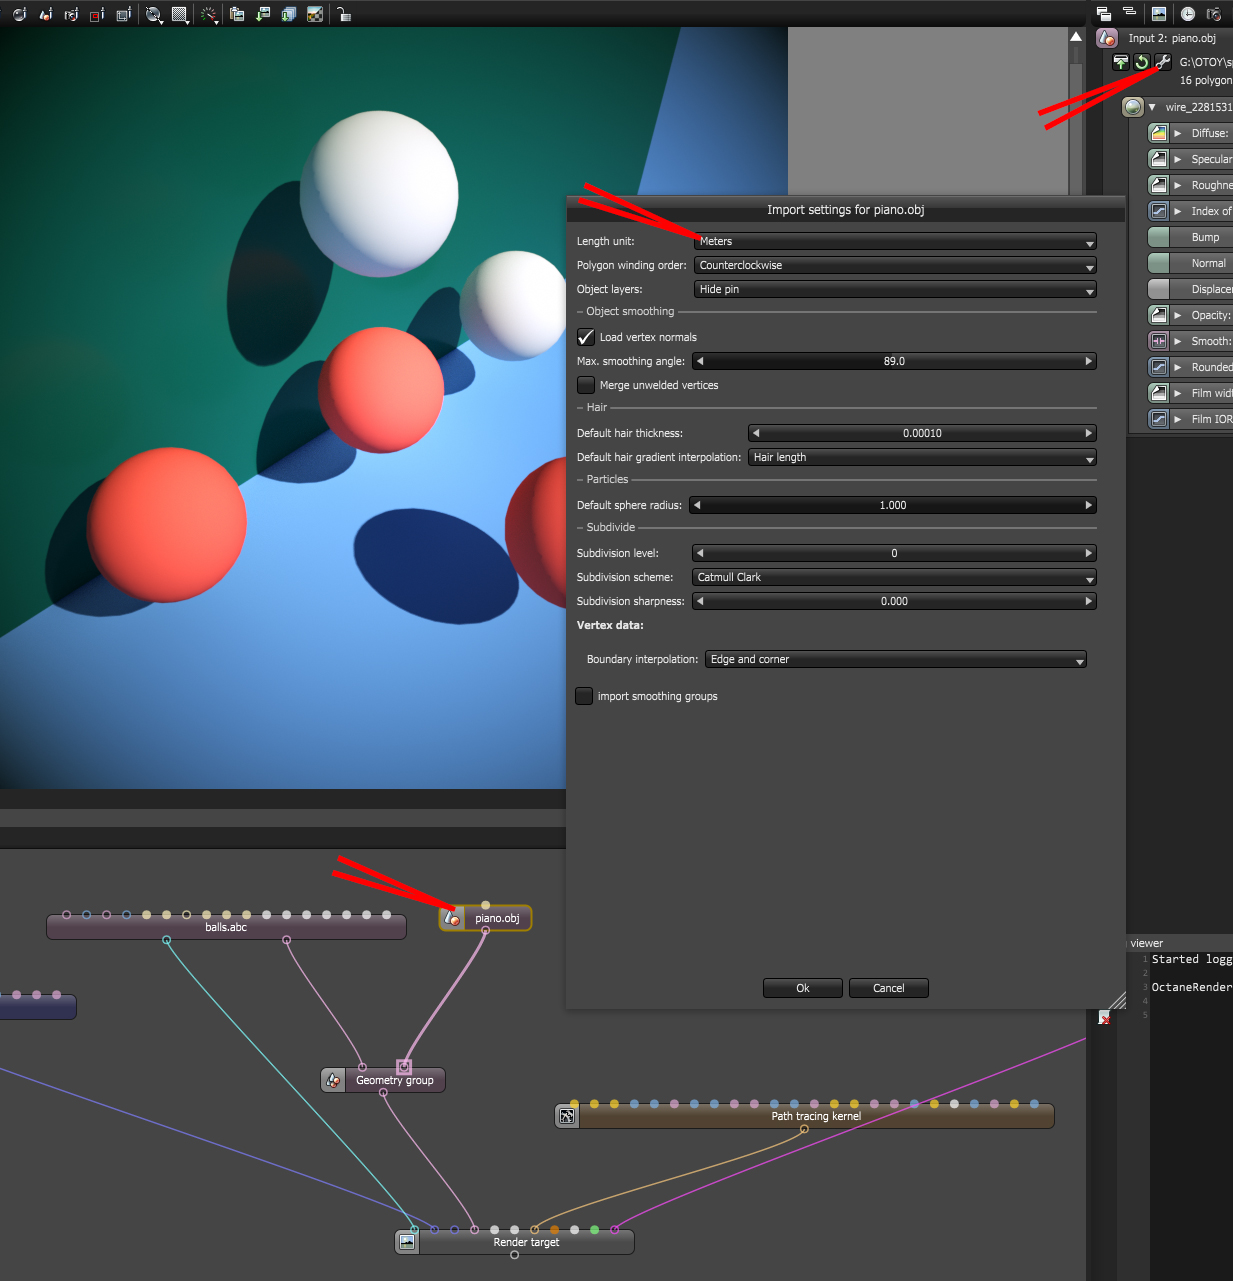Click the viewport lock padlock icon
Image resolution: width=1233 pixels, height=1281 pixels.
(343, 14)
